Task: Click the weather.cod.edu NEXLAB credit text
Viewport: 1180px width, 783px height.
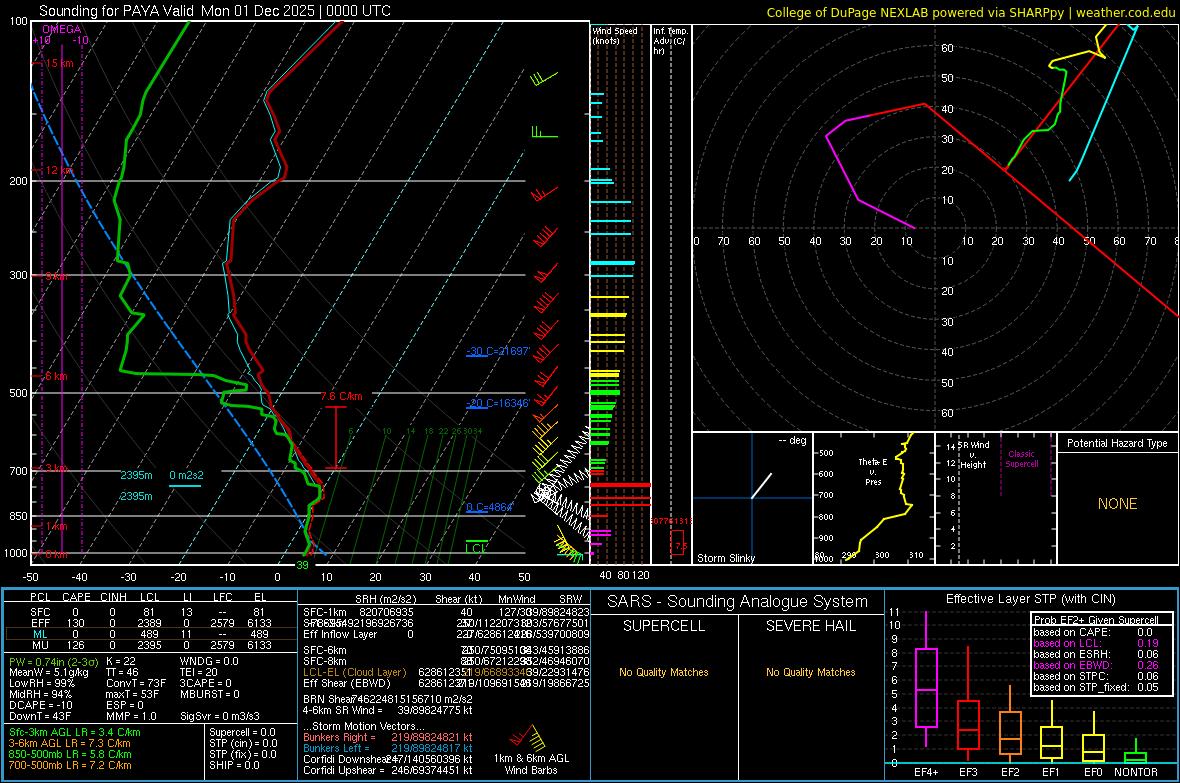Action: [x=970, y=12]
